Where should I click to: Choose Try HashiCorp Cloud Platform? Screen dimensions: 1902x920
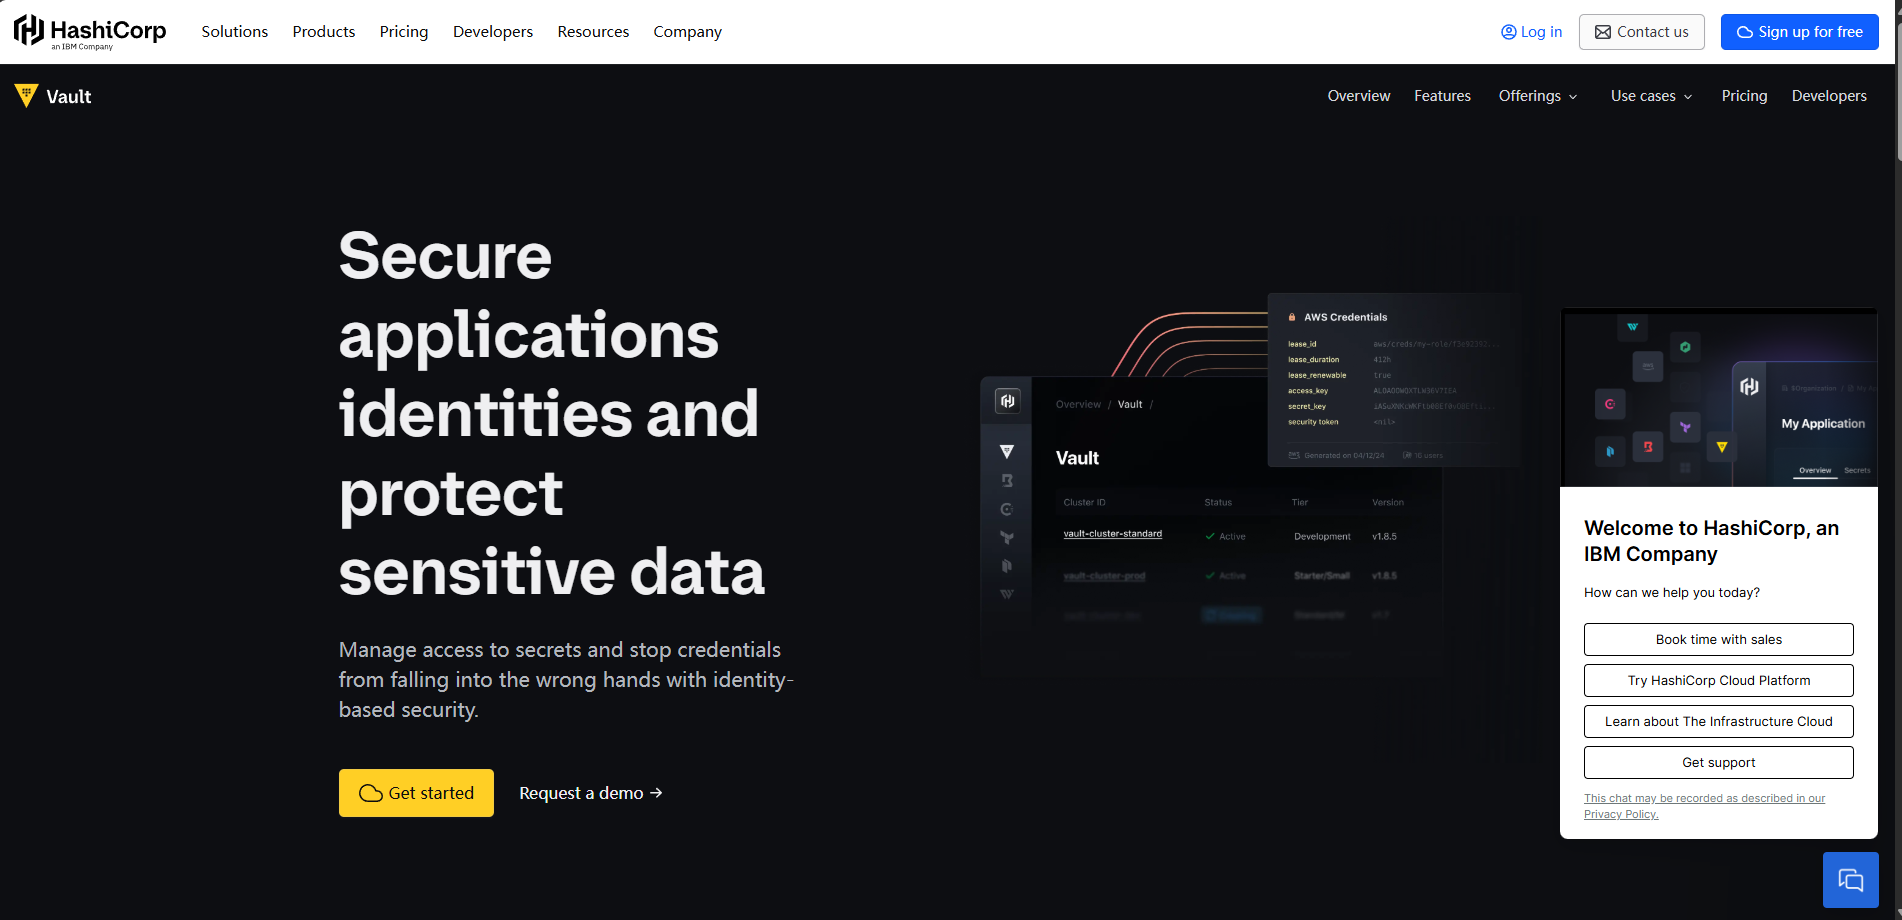1718,681
